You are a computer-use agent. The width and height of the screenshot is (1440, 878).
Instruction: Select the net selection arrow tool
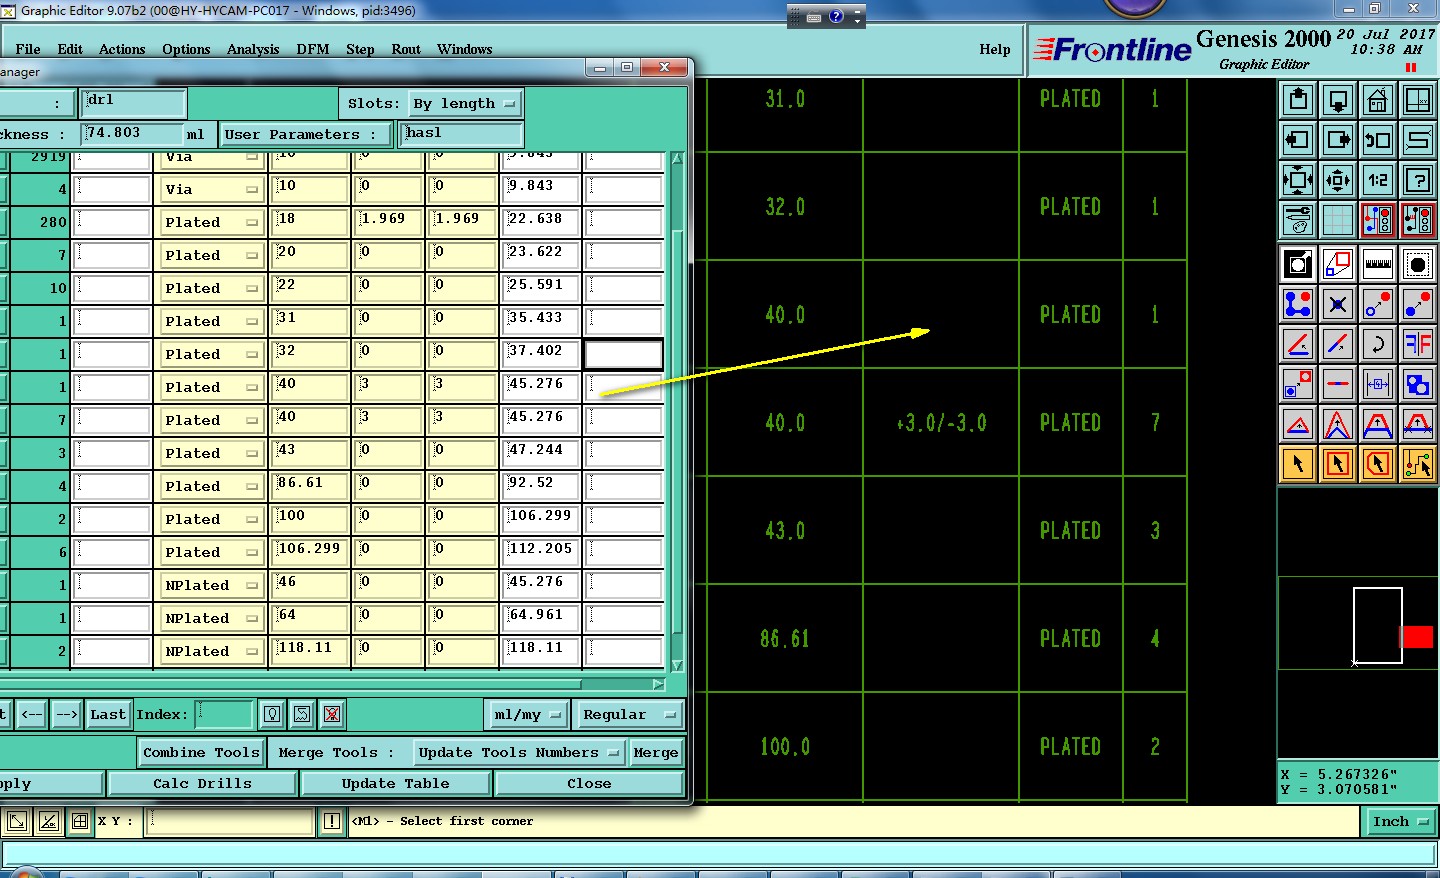pos(1418,464)
